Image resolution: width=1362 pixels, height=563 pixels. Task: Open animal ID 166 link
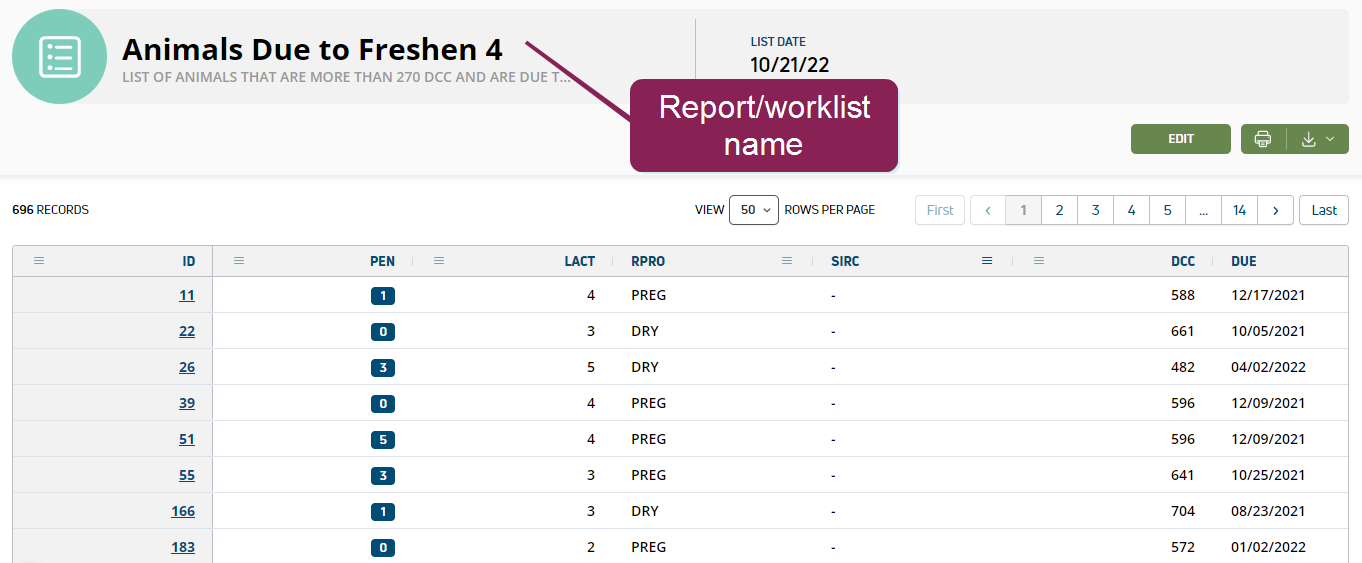pyautogui.click(x=183, y=511)
